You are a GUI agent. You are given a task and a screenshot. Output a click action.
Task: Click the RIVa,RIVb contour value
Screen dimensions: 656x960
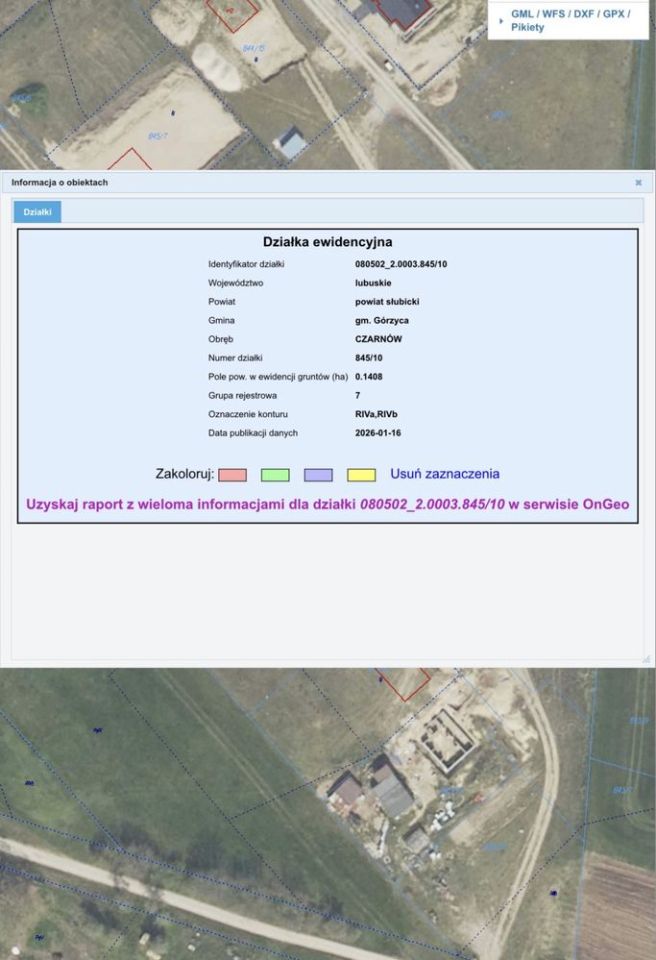(x=376, y=414)
